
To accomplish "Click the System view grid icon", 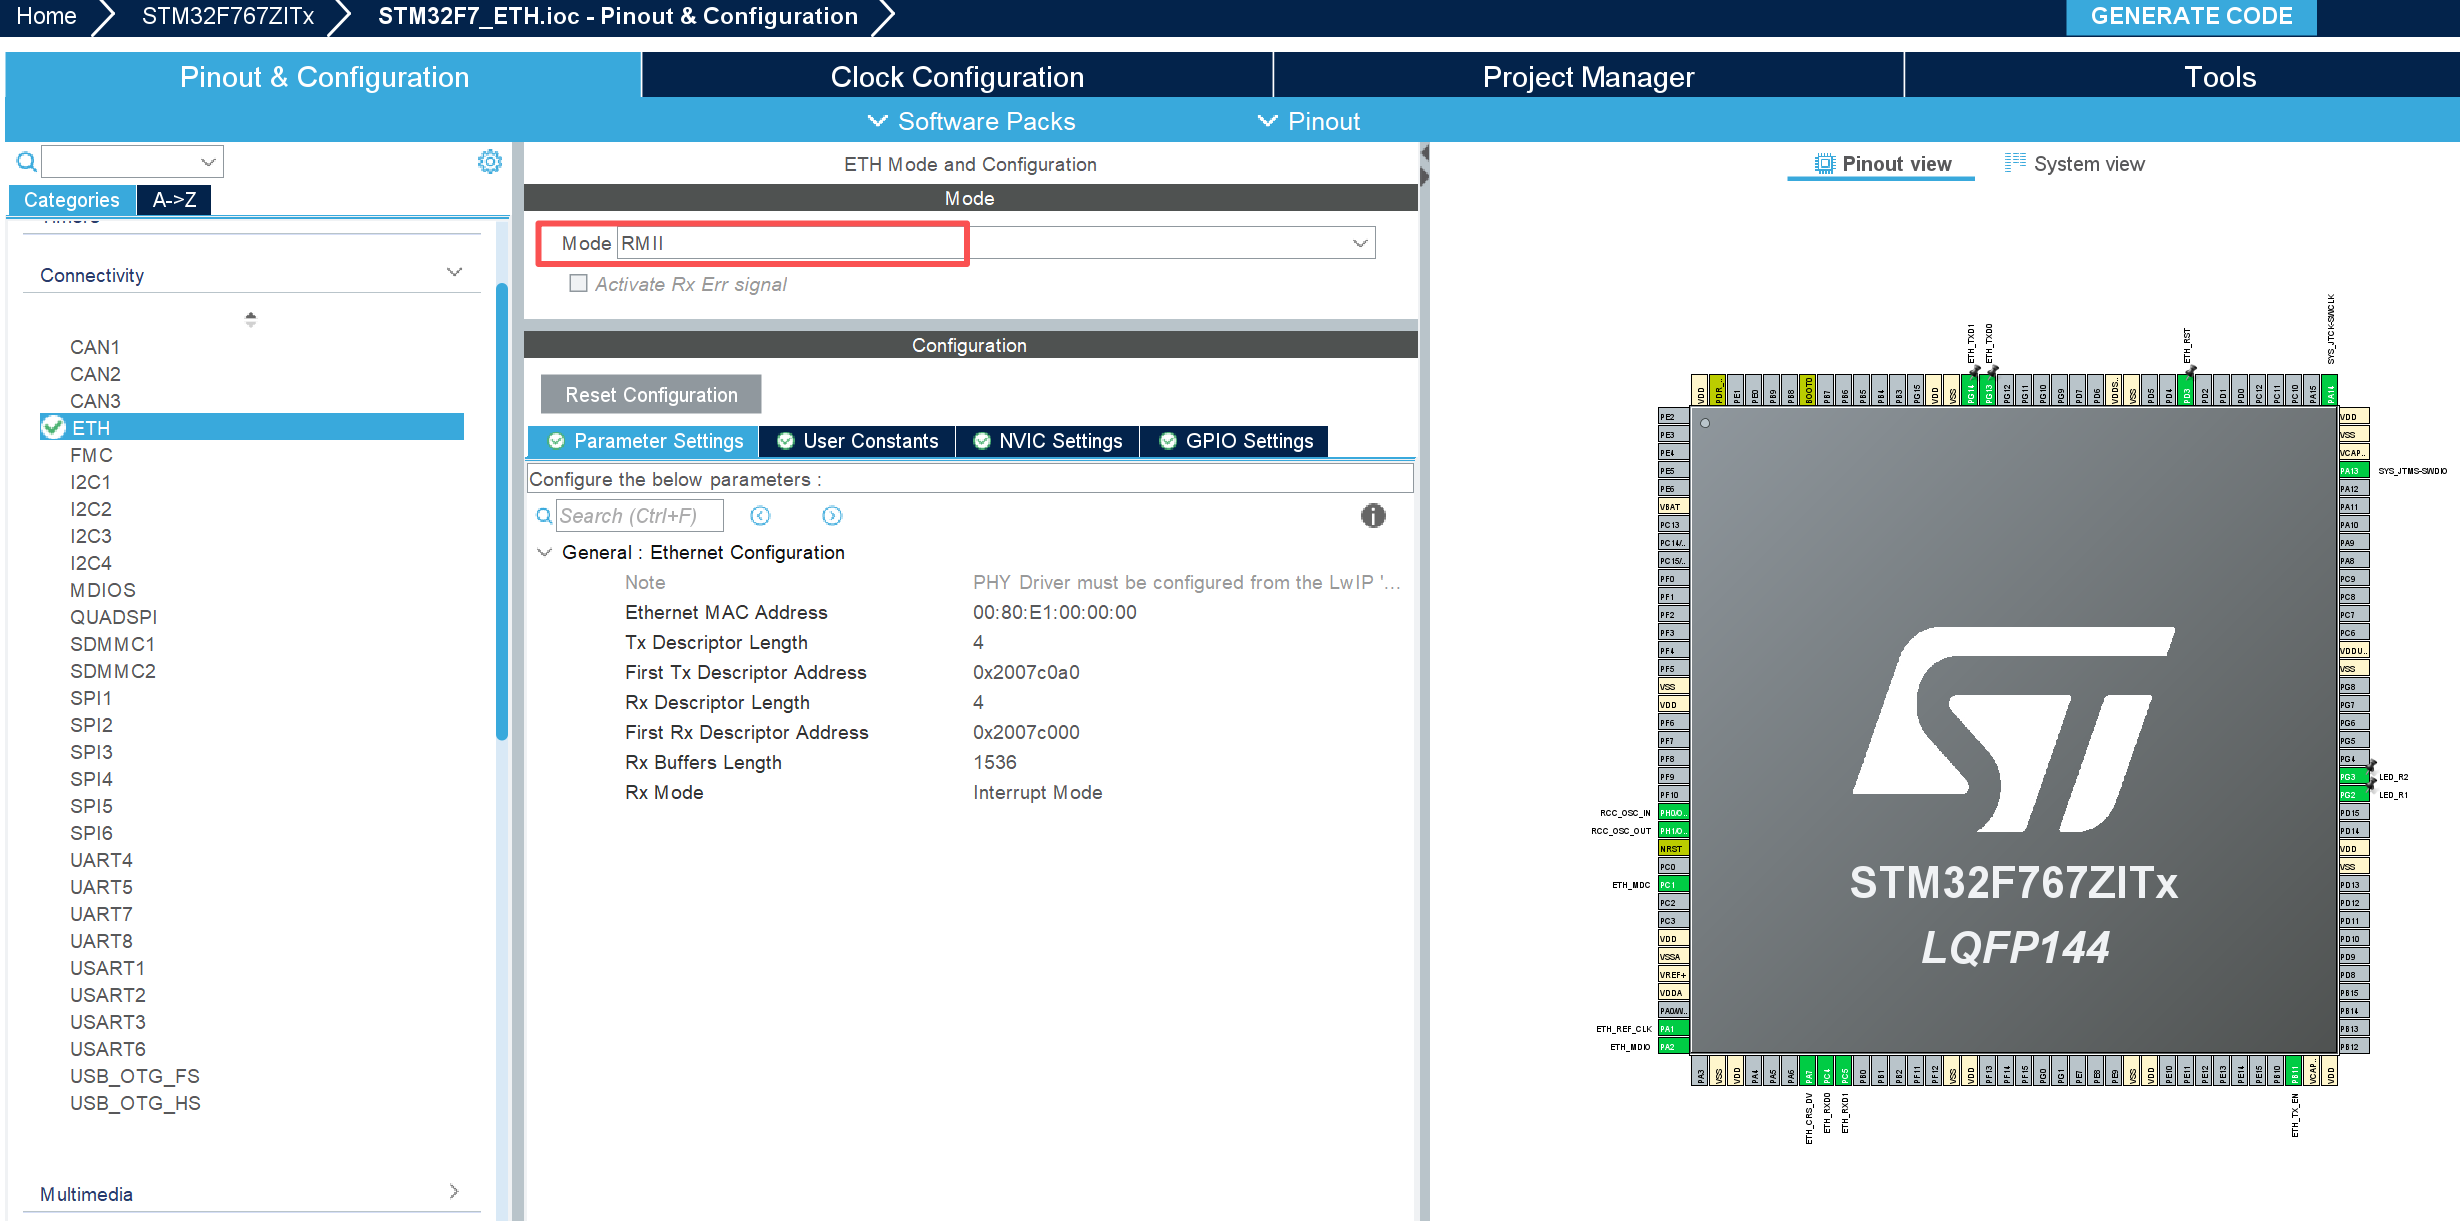I will pyautogui.click(x=2015, y=163).
